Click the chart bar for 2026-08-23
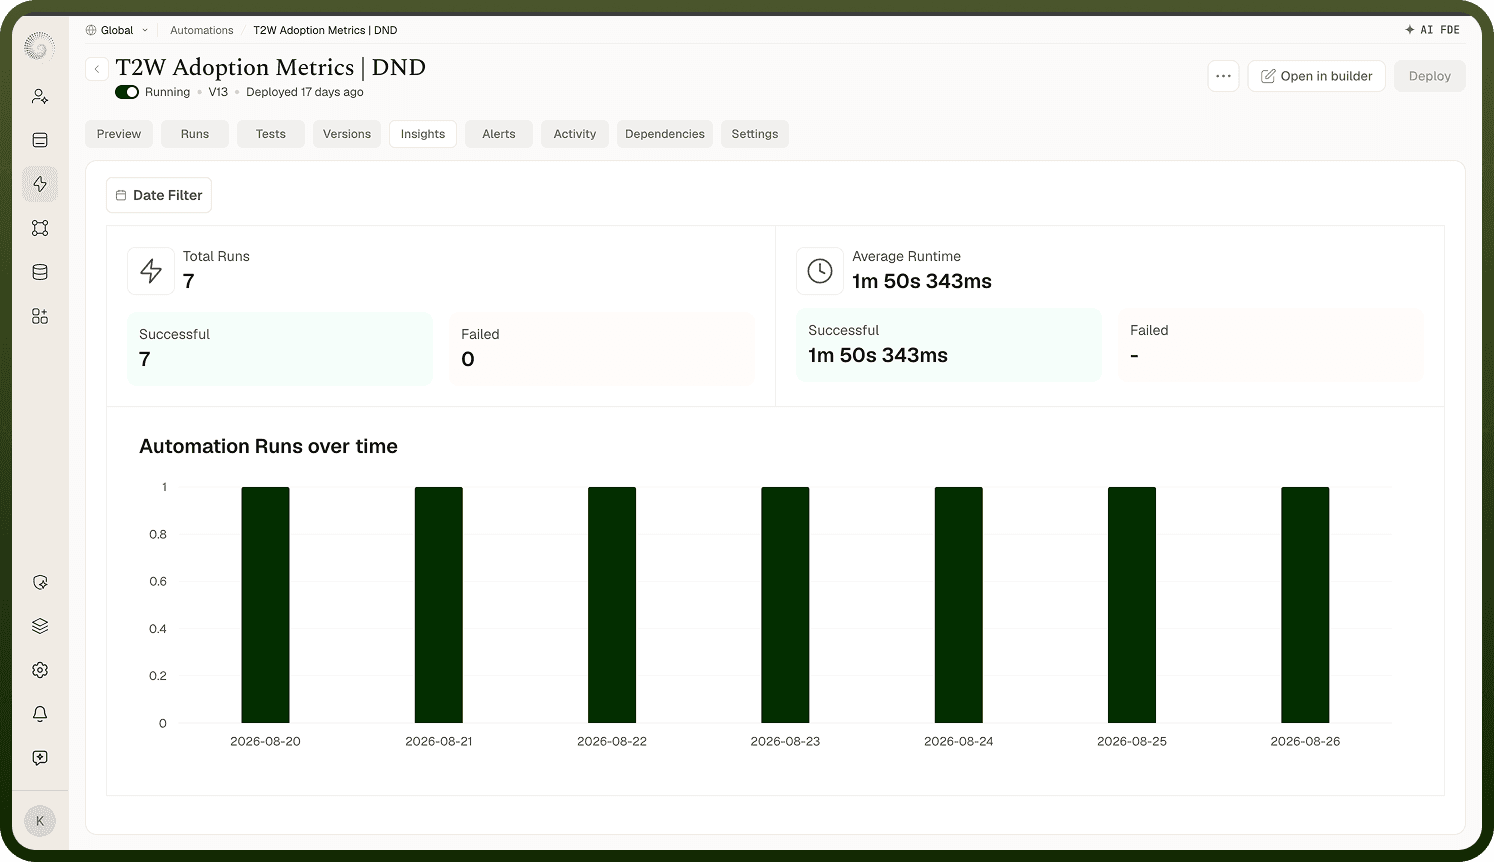Viewport: 1494px width, 862px height. click(x=785, y=605)
